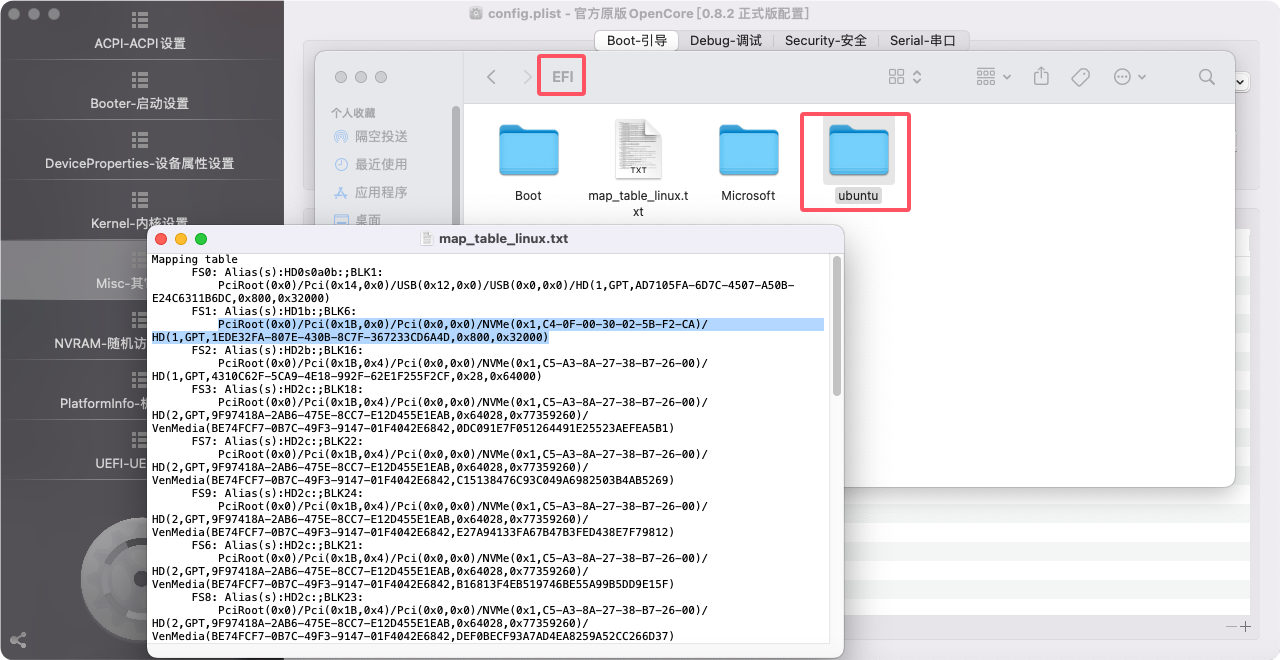The height and width of the screenshot is (660, 1280).
Task: Minimize the map_table_linux.txt window
Action: coord(181,239)
